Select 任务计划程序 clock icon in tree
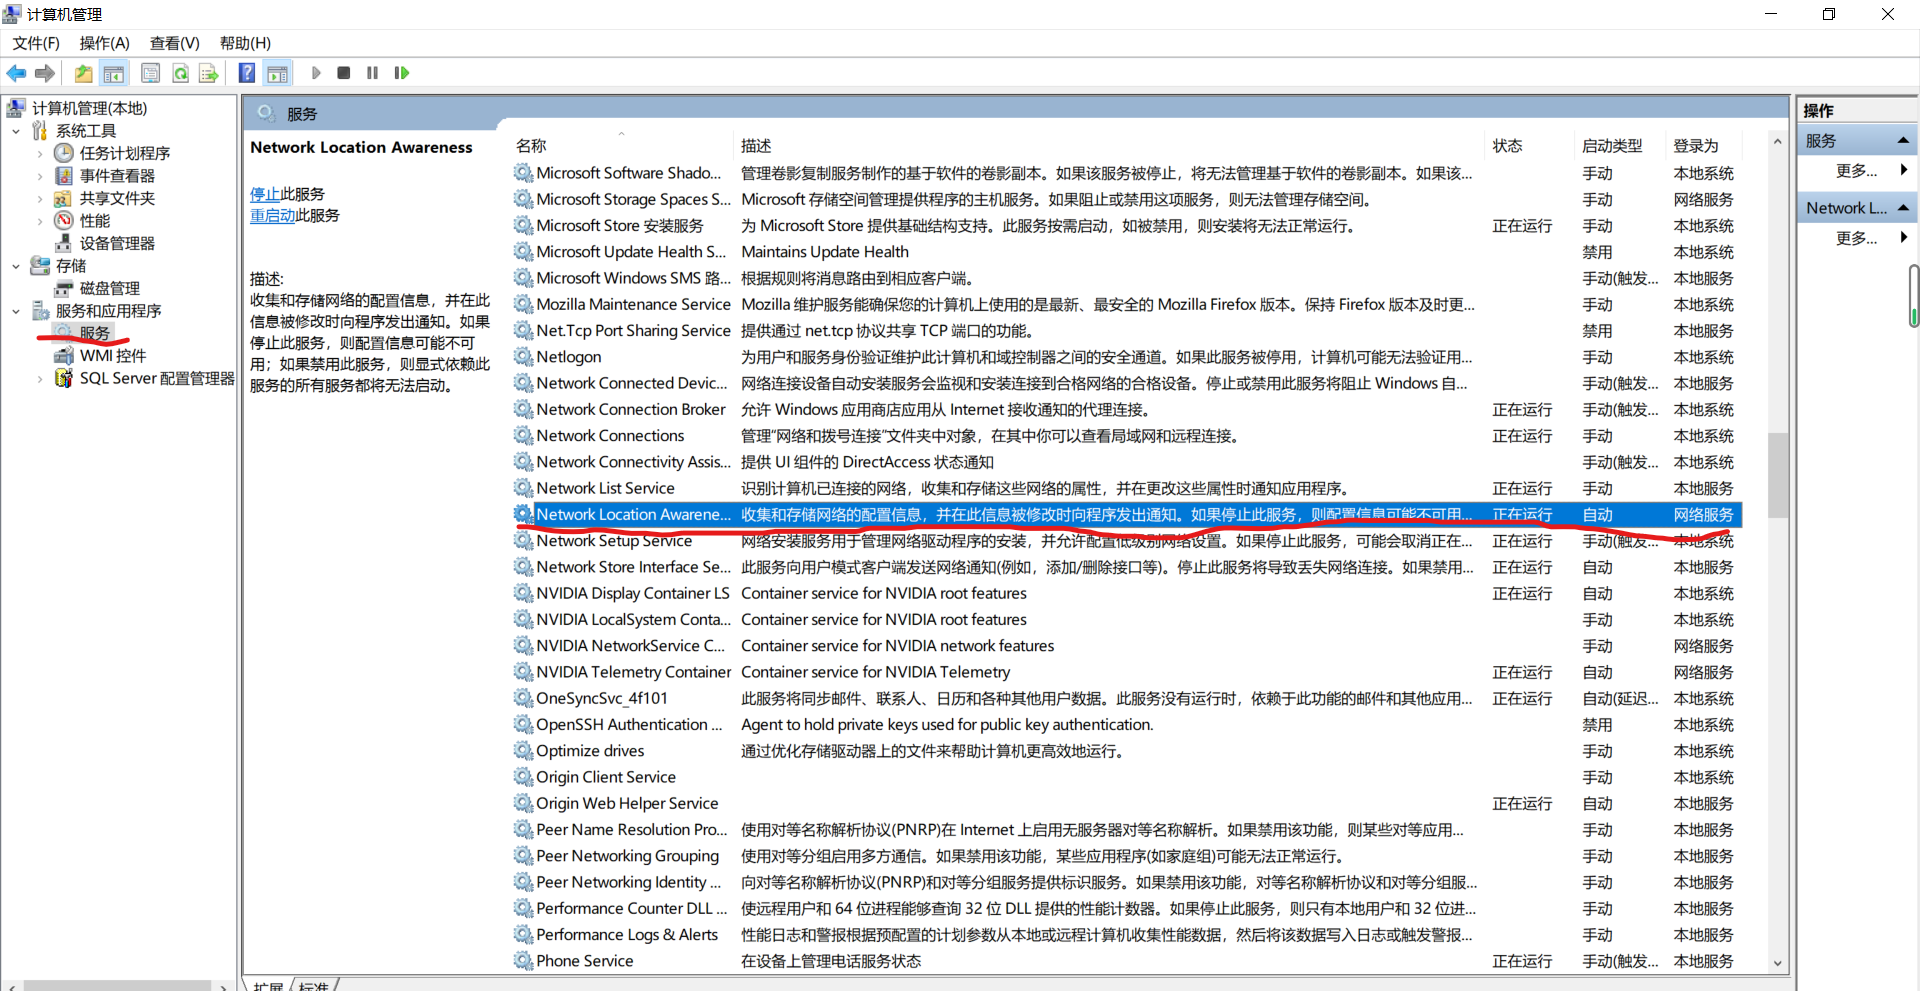This screenshot has width=1920, height=991. tap(64, 153)
